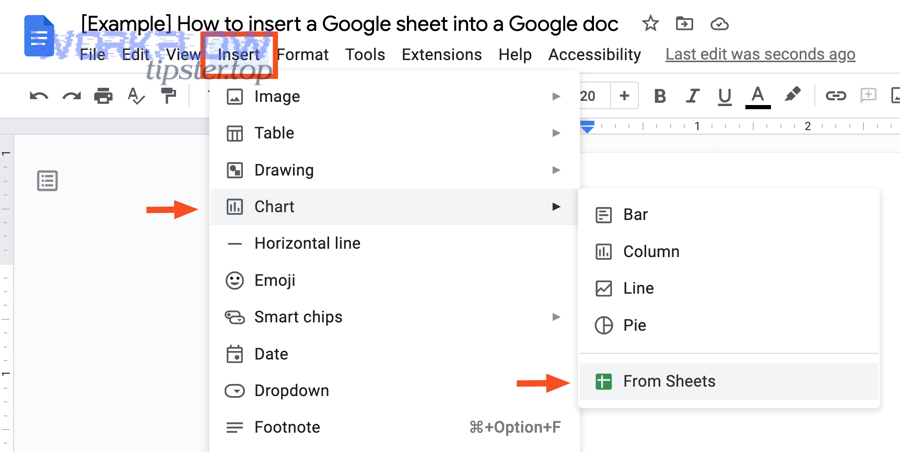
Task: Choose From Sheets chart option
Action: point(729,381)
